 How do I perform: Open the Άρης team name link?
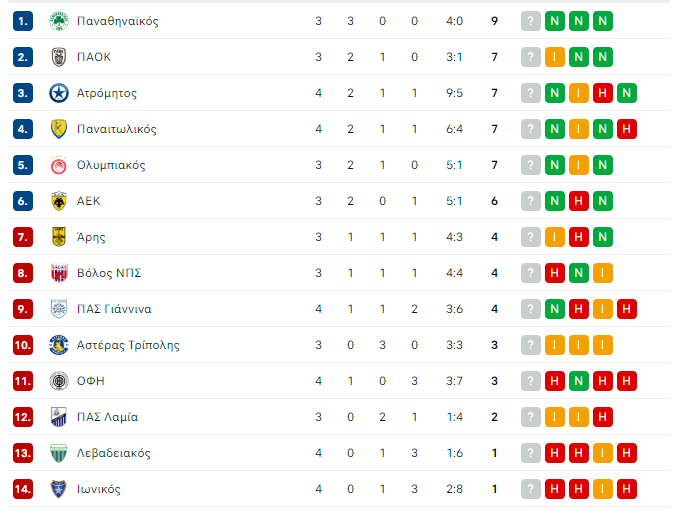tap(91, 237)
